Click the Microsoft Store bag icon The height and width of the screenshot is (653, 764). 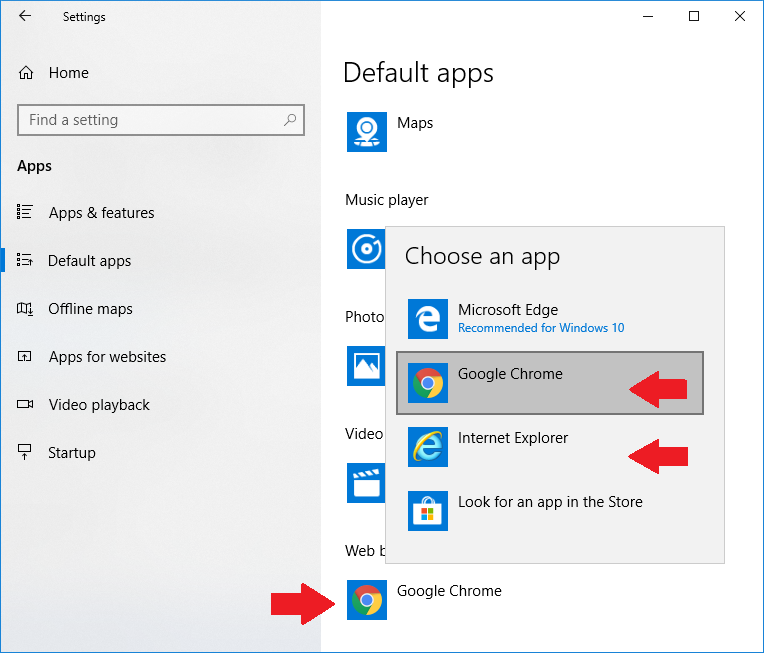click(428, 511)
